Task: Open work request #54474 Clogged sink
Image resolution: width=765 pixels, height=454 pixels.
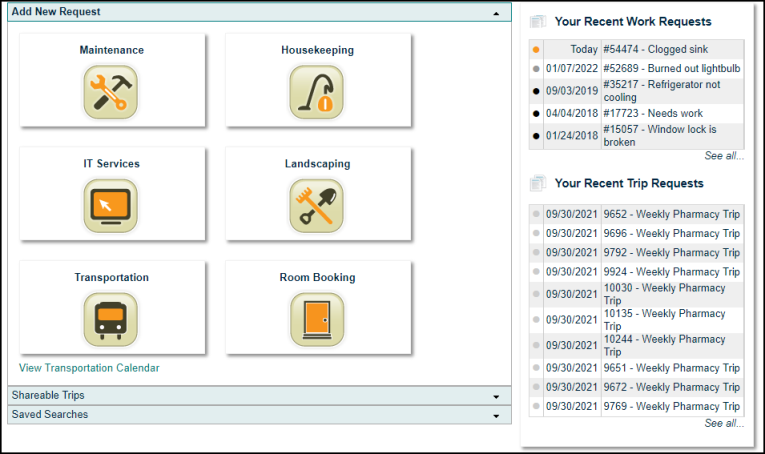Action: [656, 49]
